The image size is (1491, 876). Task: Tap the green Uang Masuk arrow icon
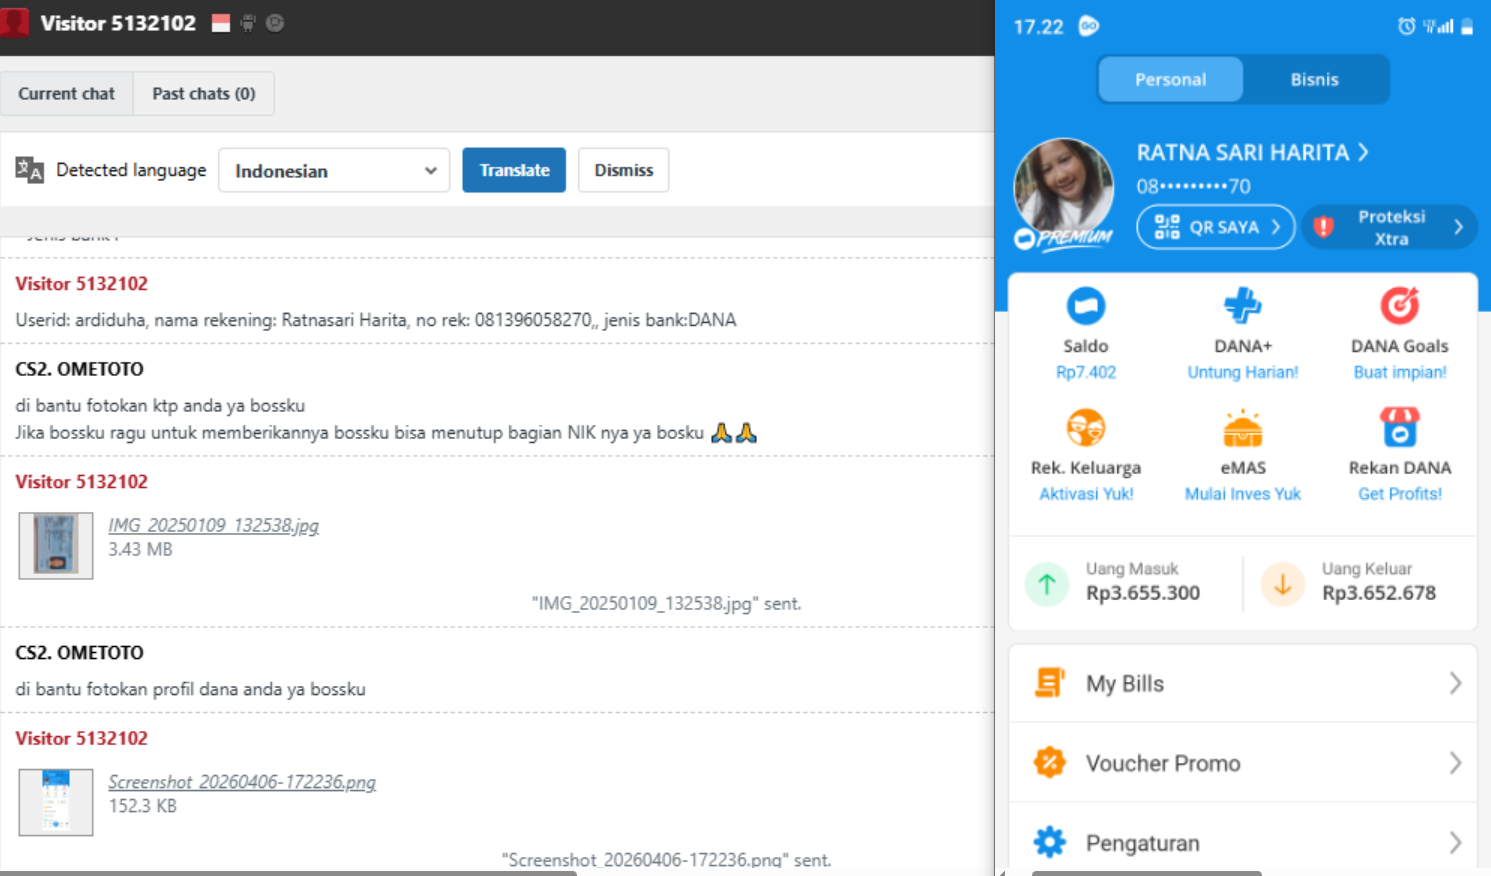1047,583
